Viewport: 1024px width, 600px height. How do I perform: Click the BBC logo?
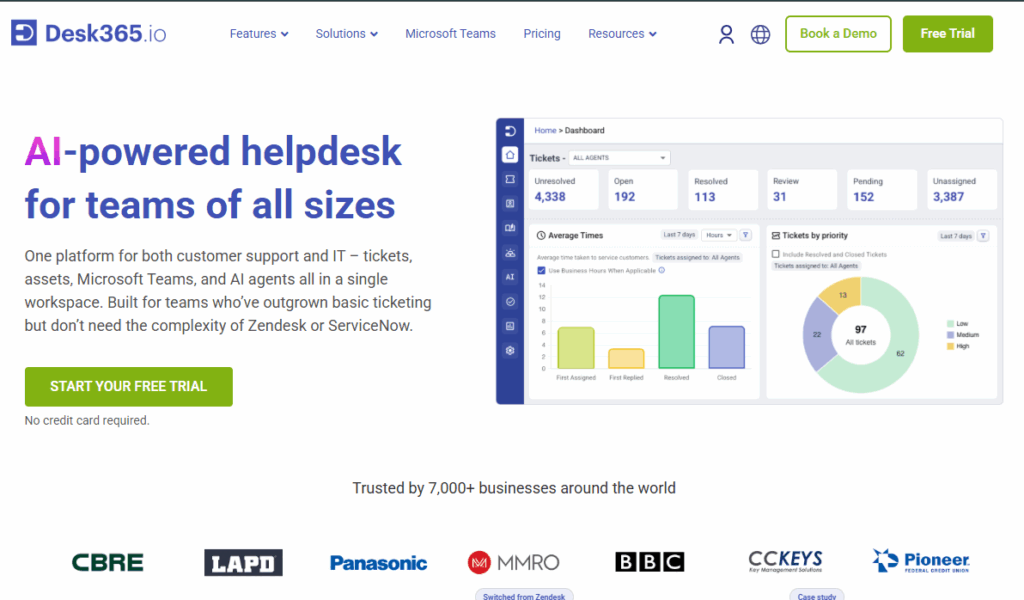[x=650, y=562]
